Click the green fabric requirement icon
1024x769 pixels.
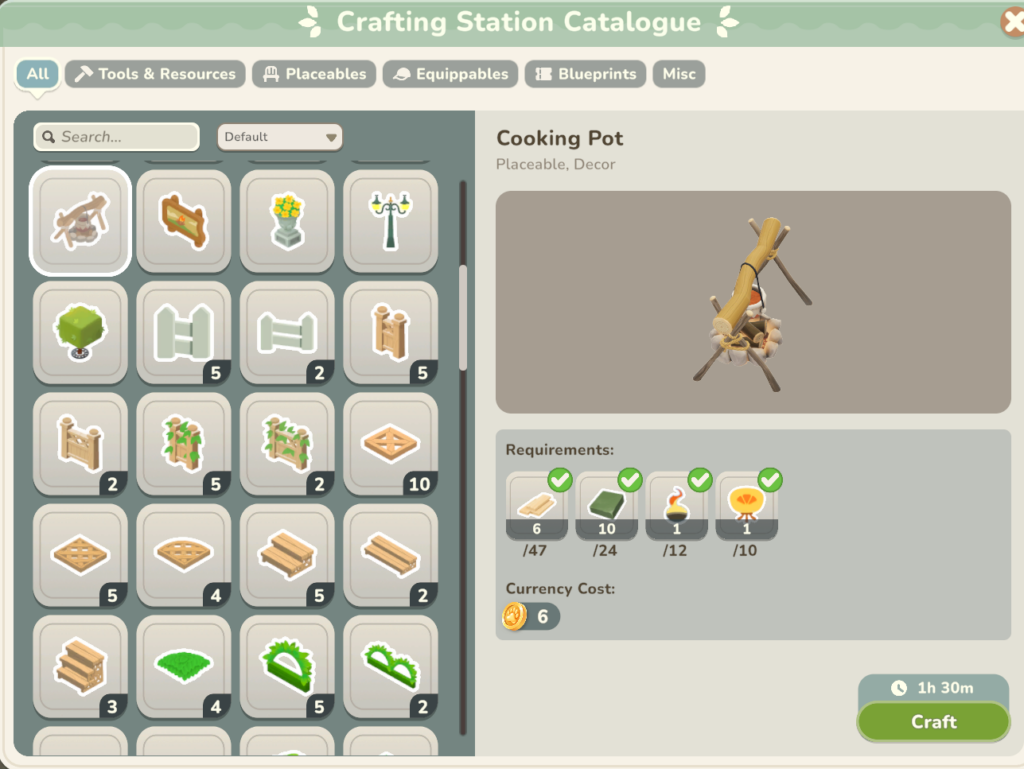(607, 505)
